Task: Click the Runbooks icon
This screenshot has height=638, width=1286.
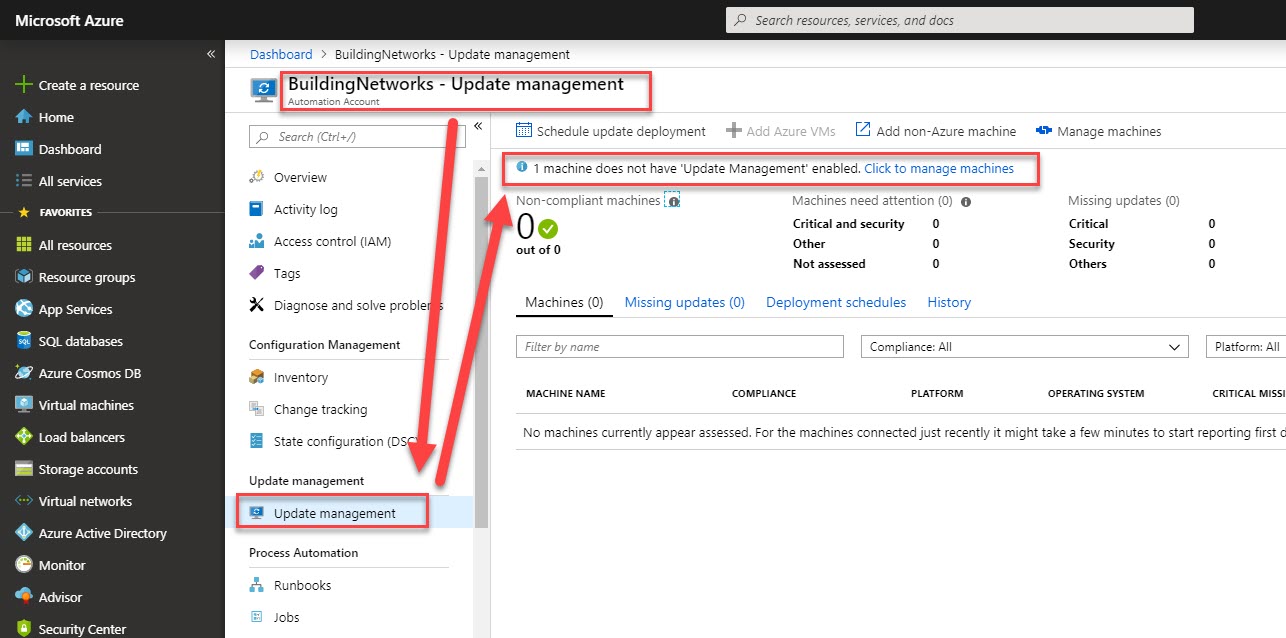Action: point(256,585)
